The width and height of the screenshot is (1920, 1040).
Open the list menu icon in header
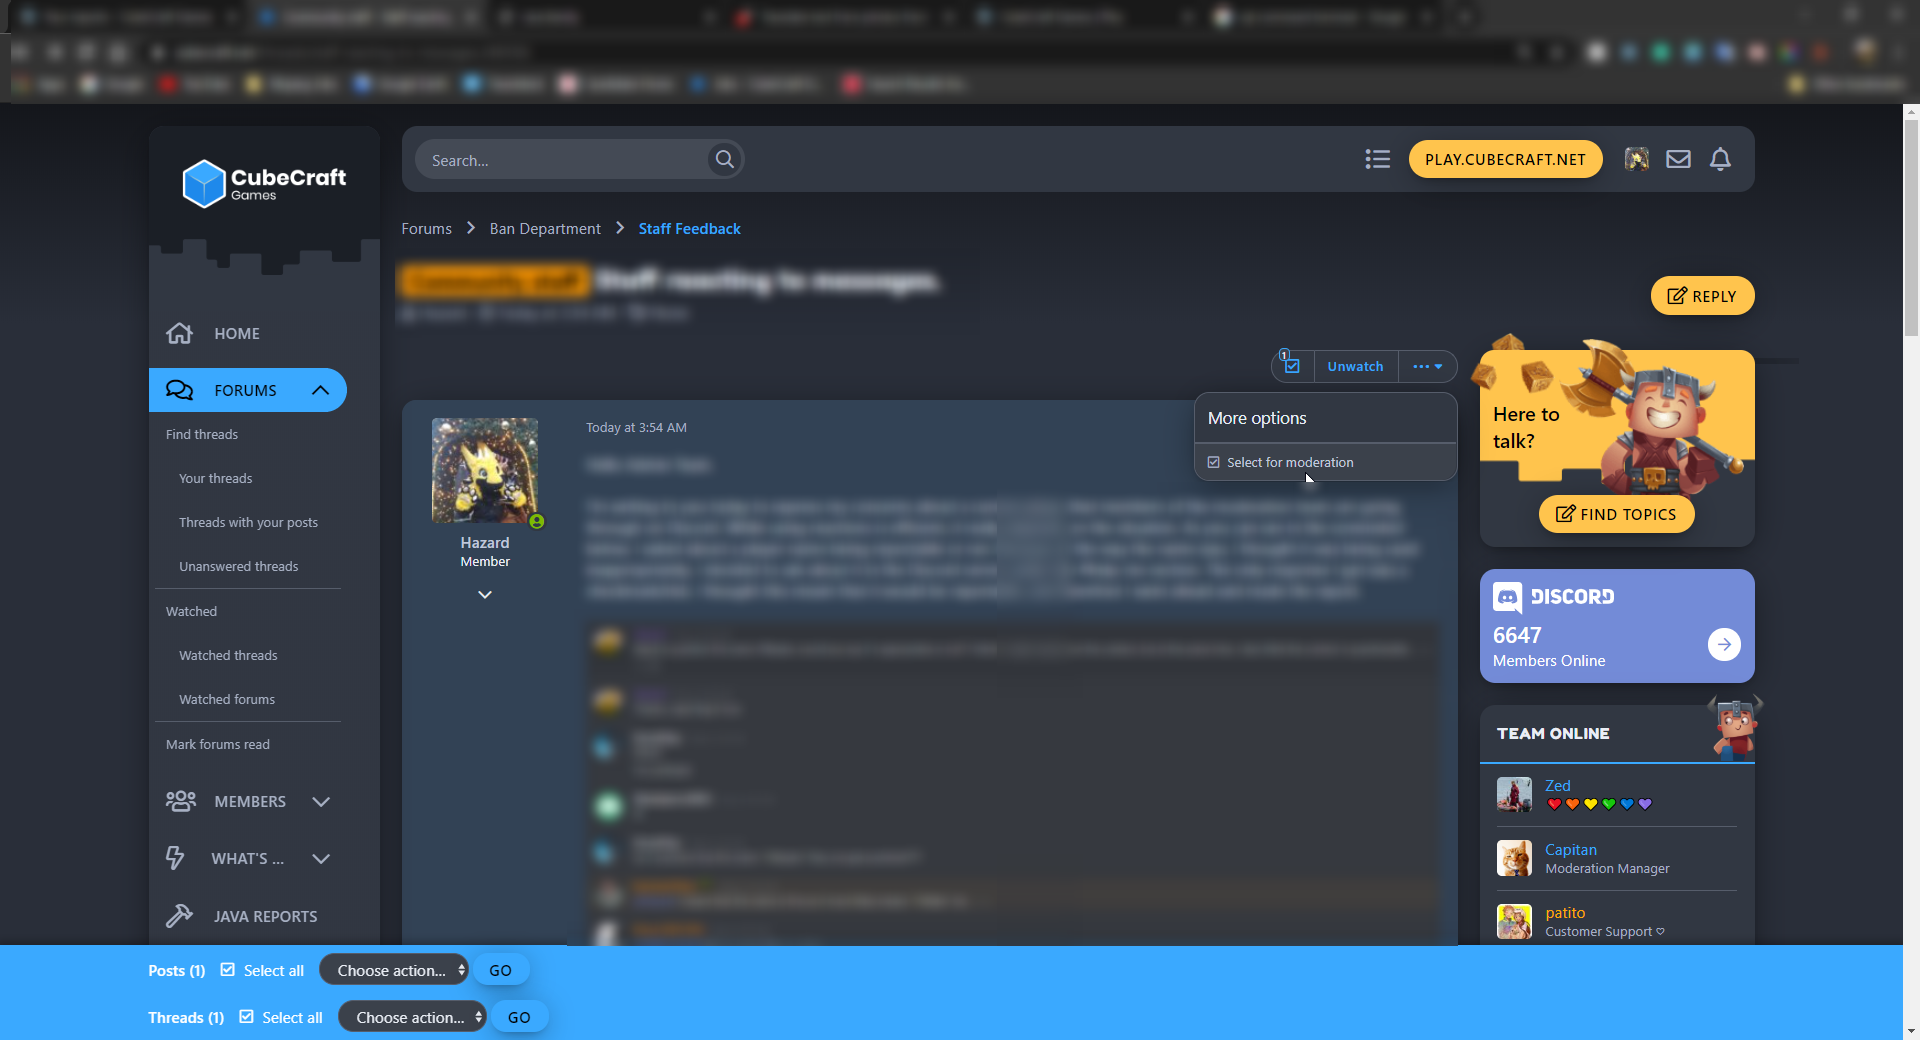pos(1377,159)
